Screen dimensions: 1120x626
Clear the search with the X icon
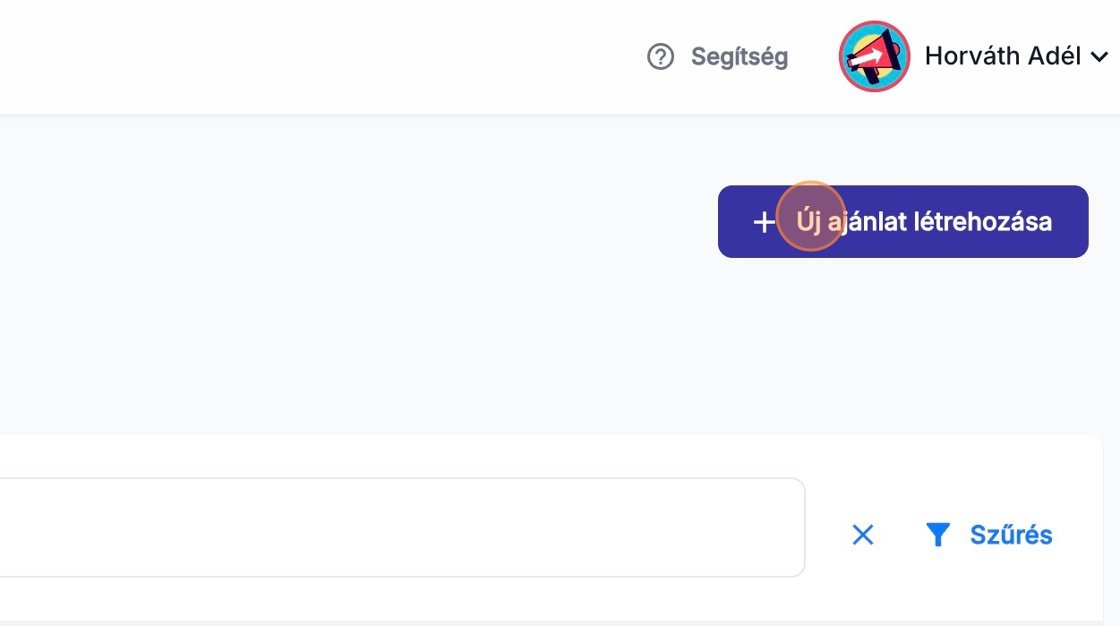(862, 535)
